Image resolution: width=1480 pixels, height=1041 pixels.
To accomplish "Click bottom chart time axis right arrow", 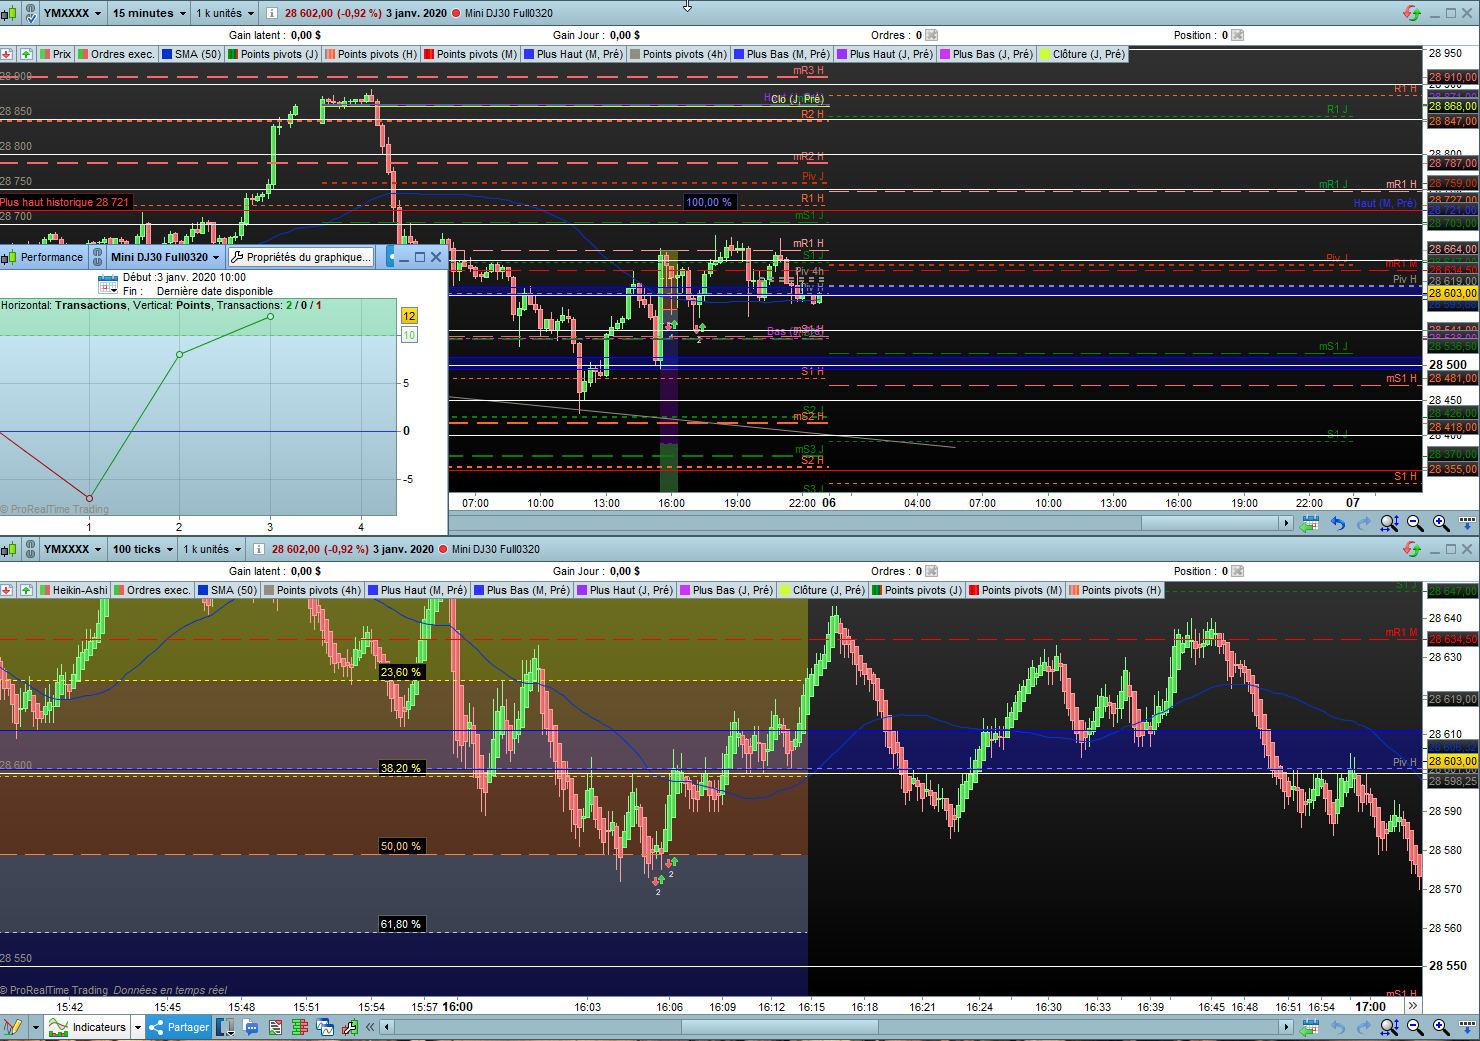I will click(1413, 1006).
